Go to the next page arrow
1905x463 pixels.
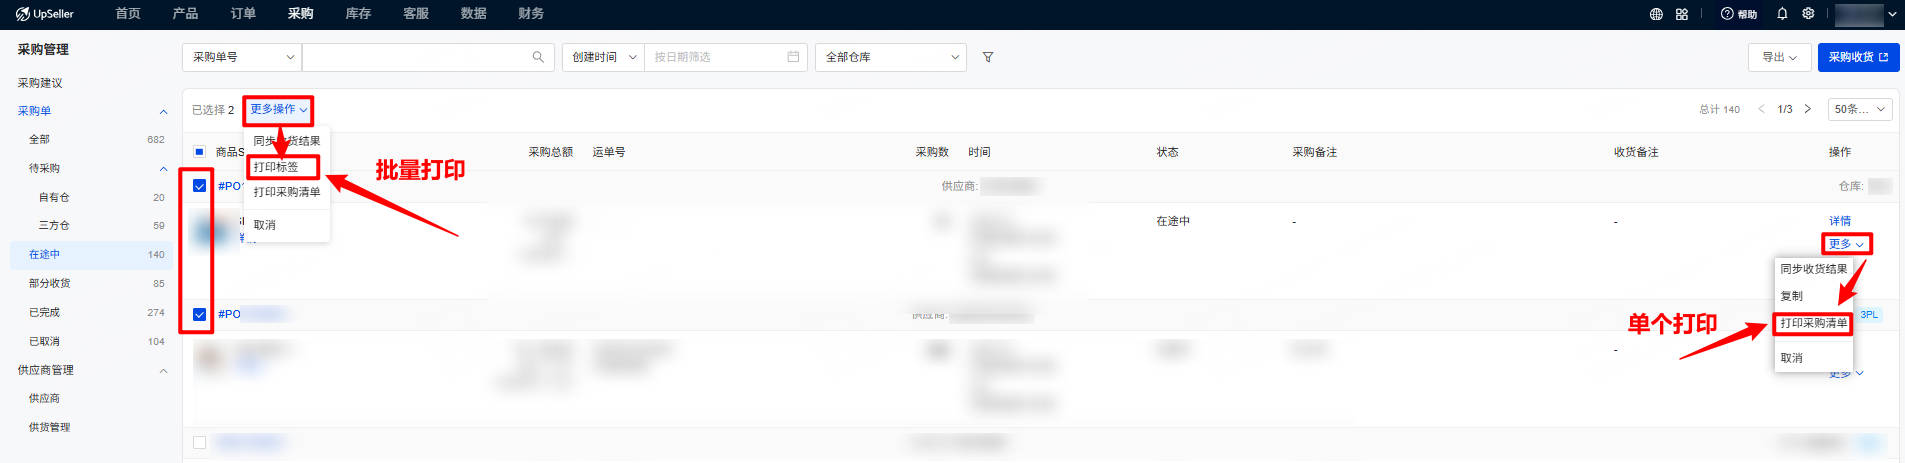[x=1807, y=109]
